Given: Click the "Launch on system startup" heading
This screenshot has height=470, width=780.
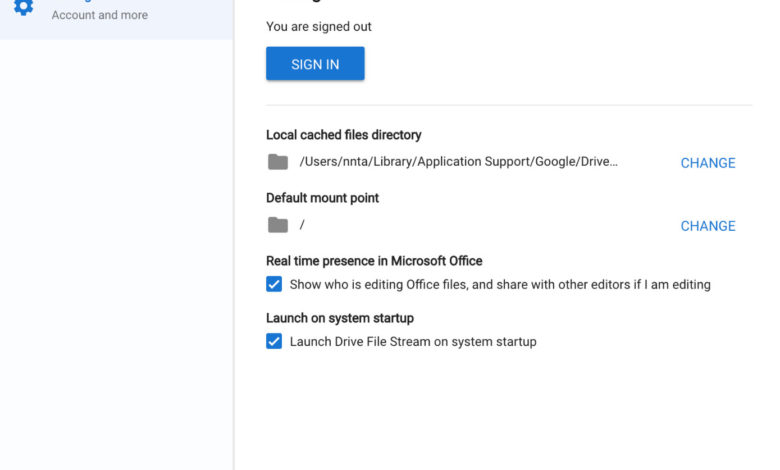Looking at the screenshot, I should click(x=340, y=318).
